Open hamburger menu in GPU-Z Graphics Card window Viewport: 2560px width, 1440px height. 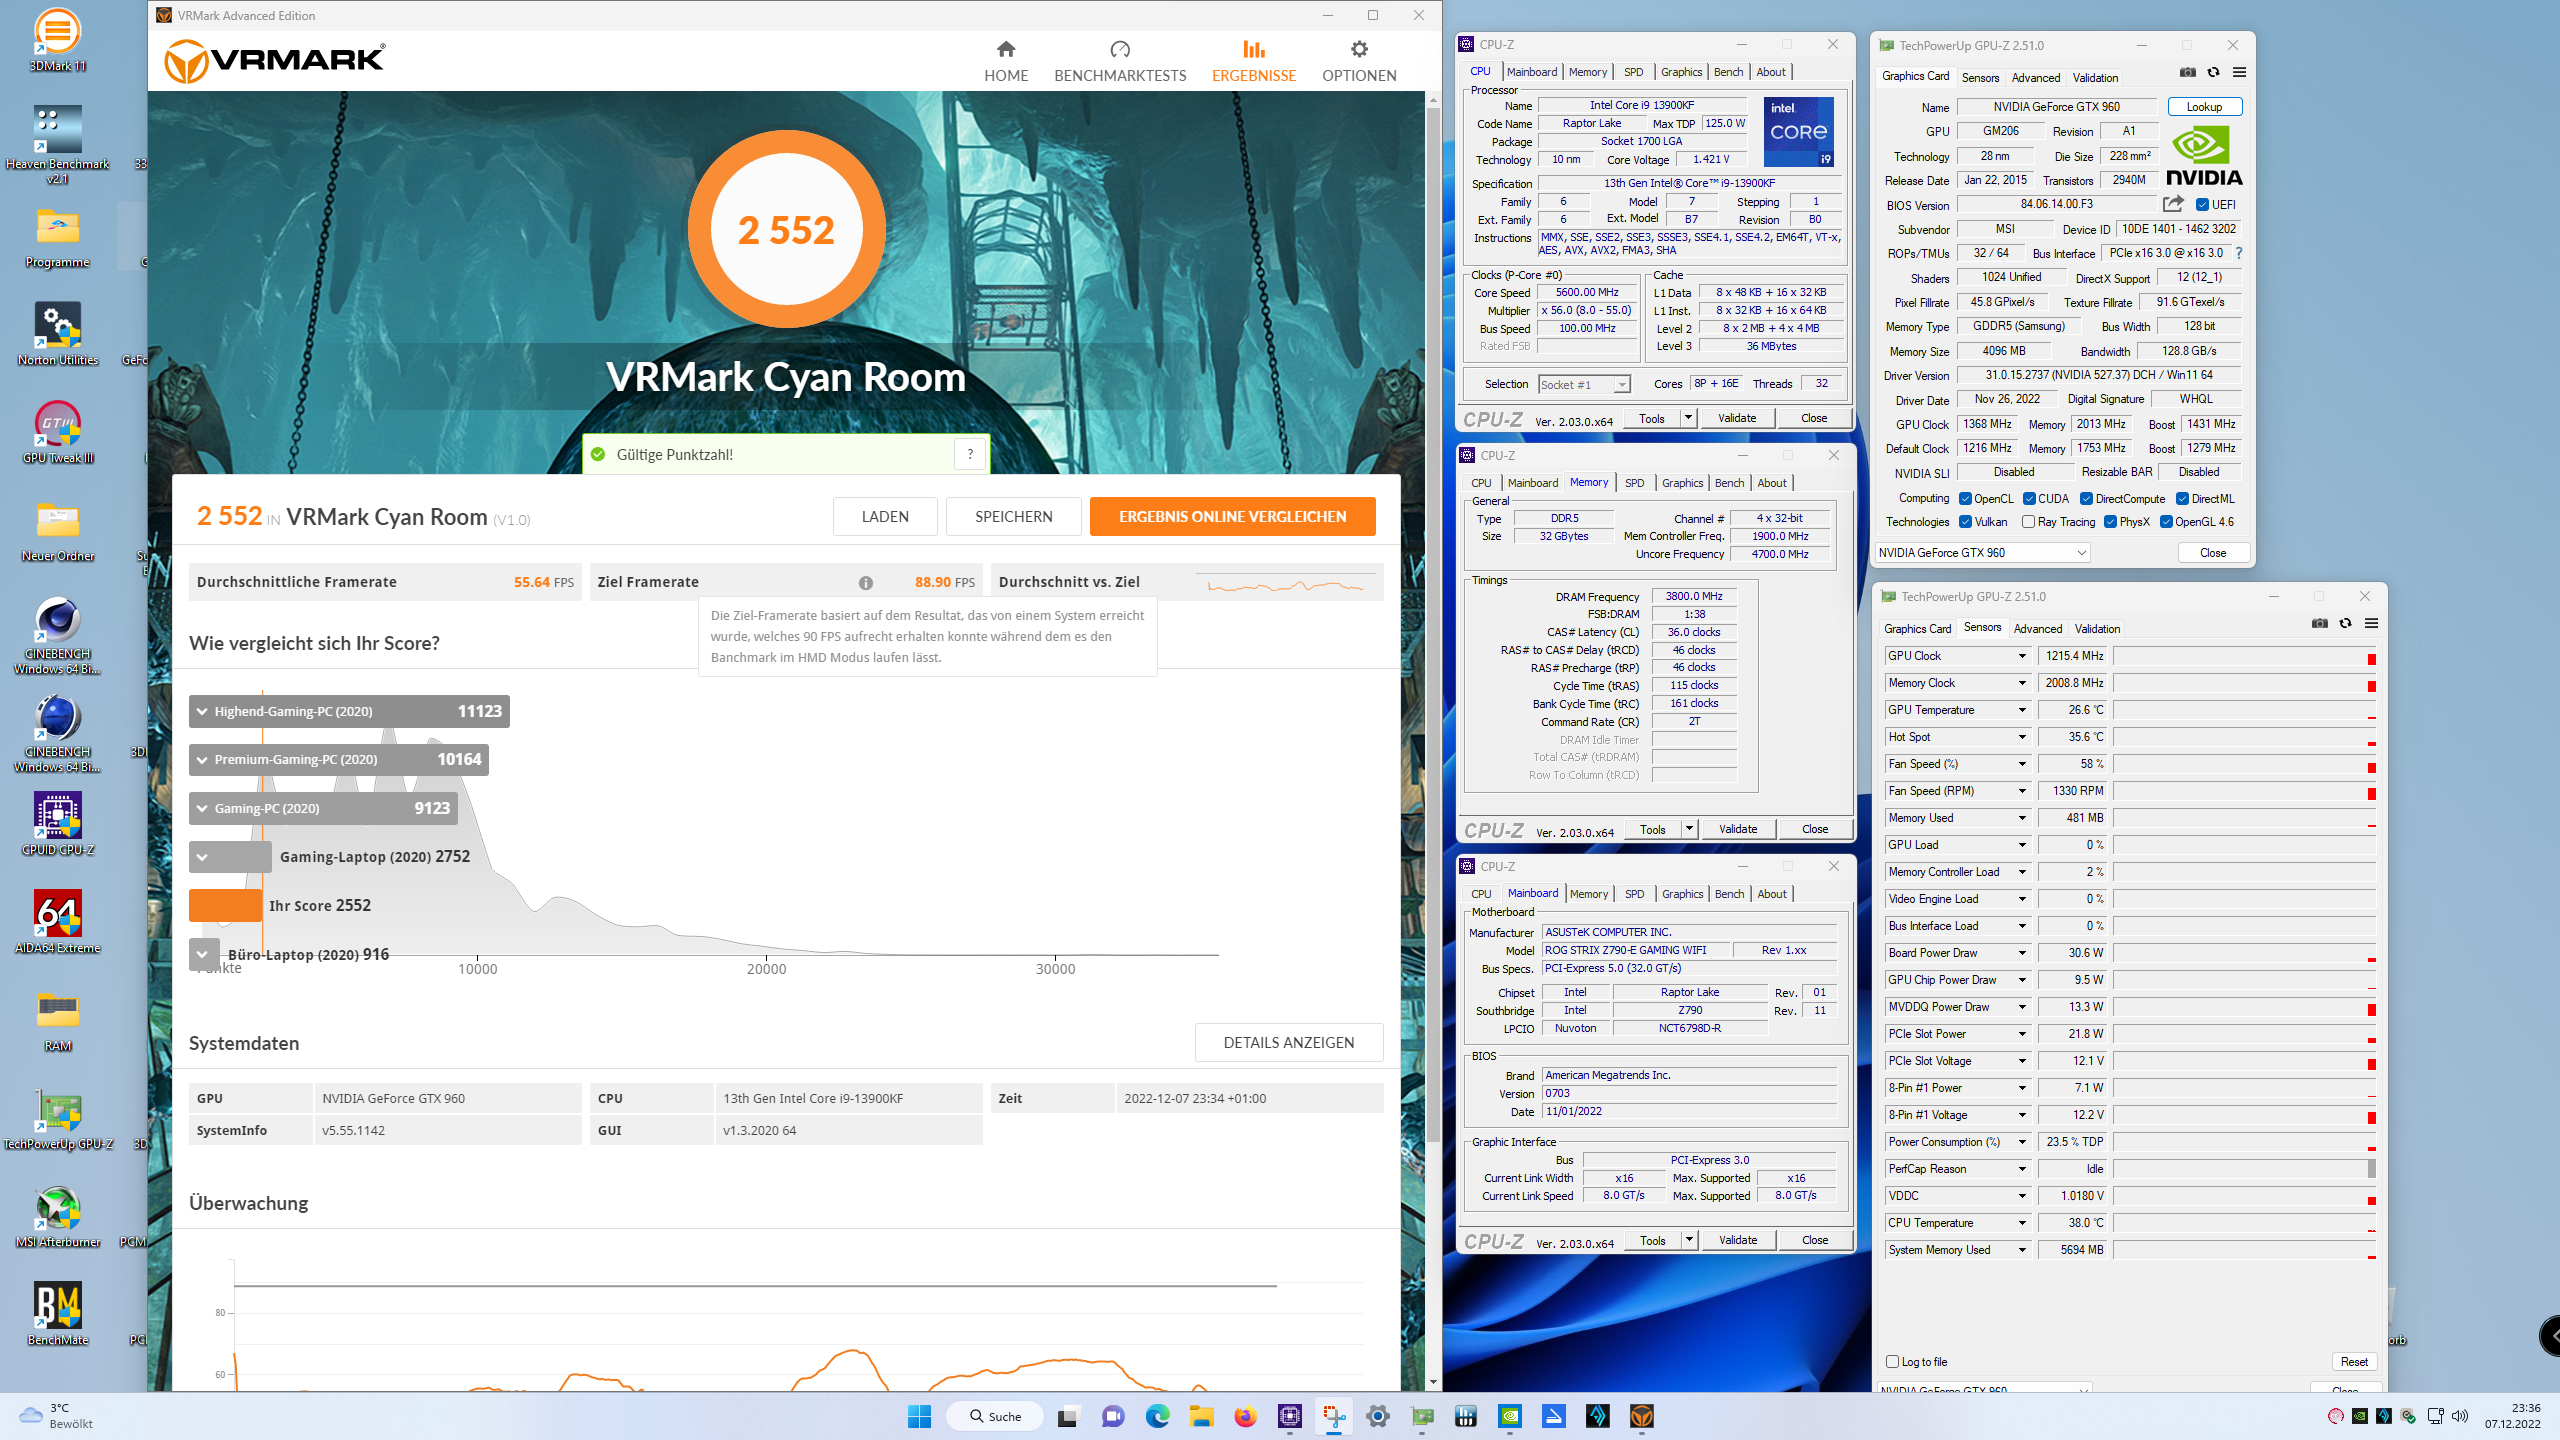pyautogui.click(x=2240, y=73)
